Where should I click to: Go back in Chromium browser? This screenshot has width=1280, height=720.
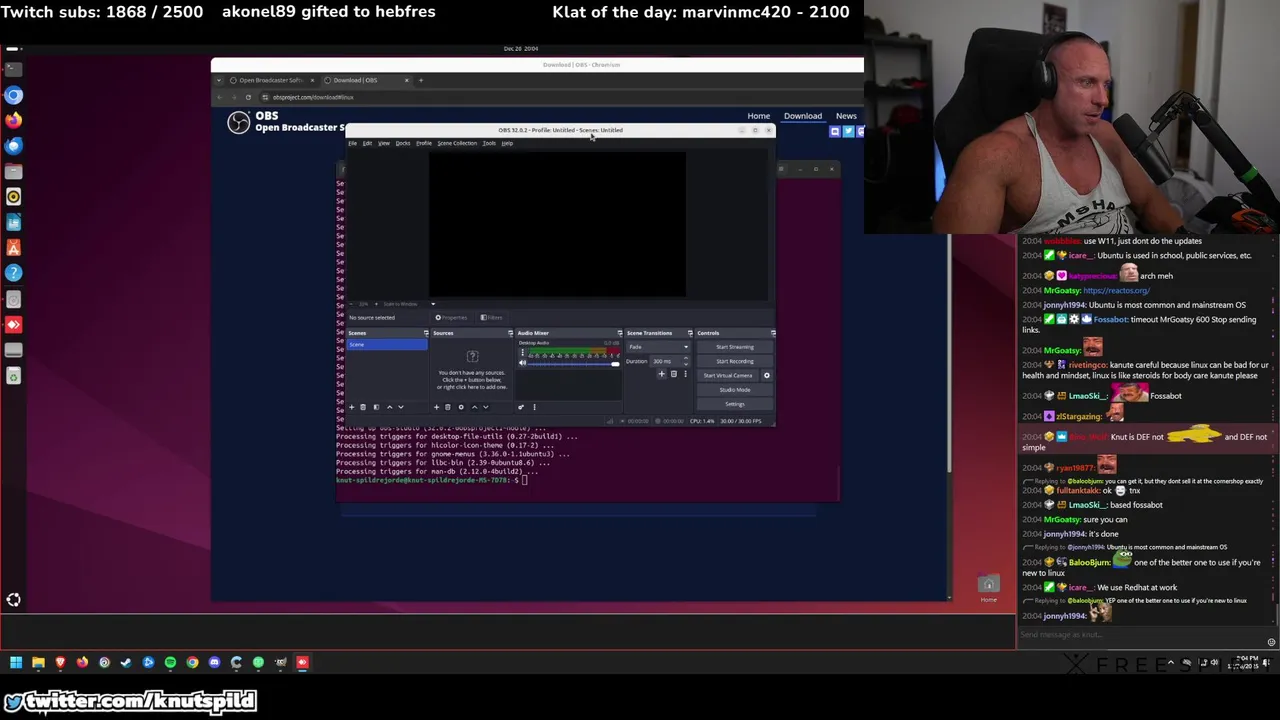(x=220, y=97)
